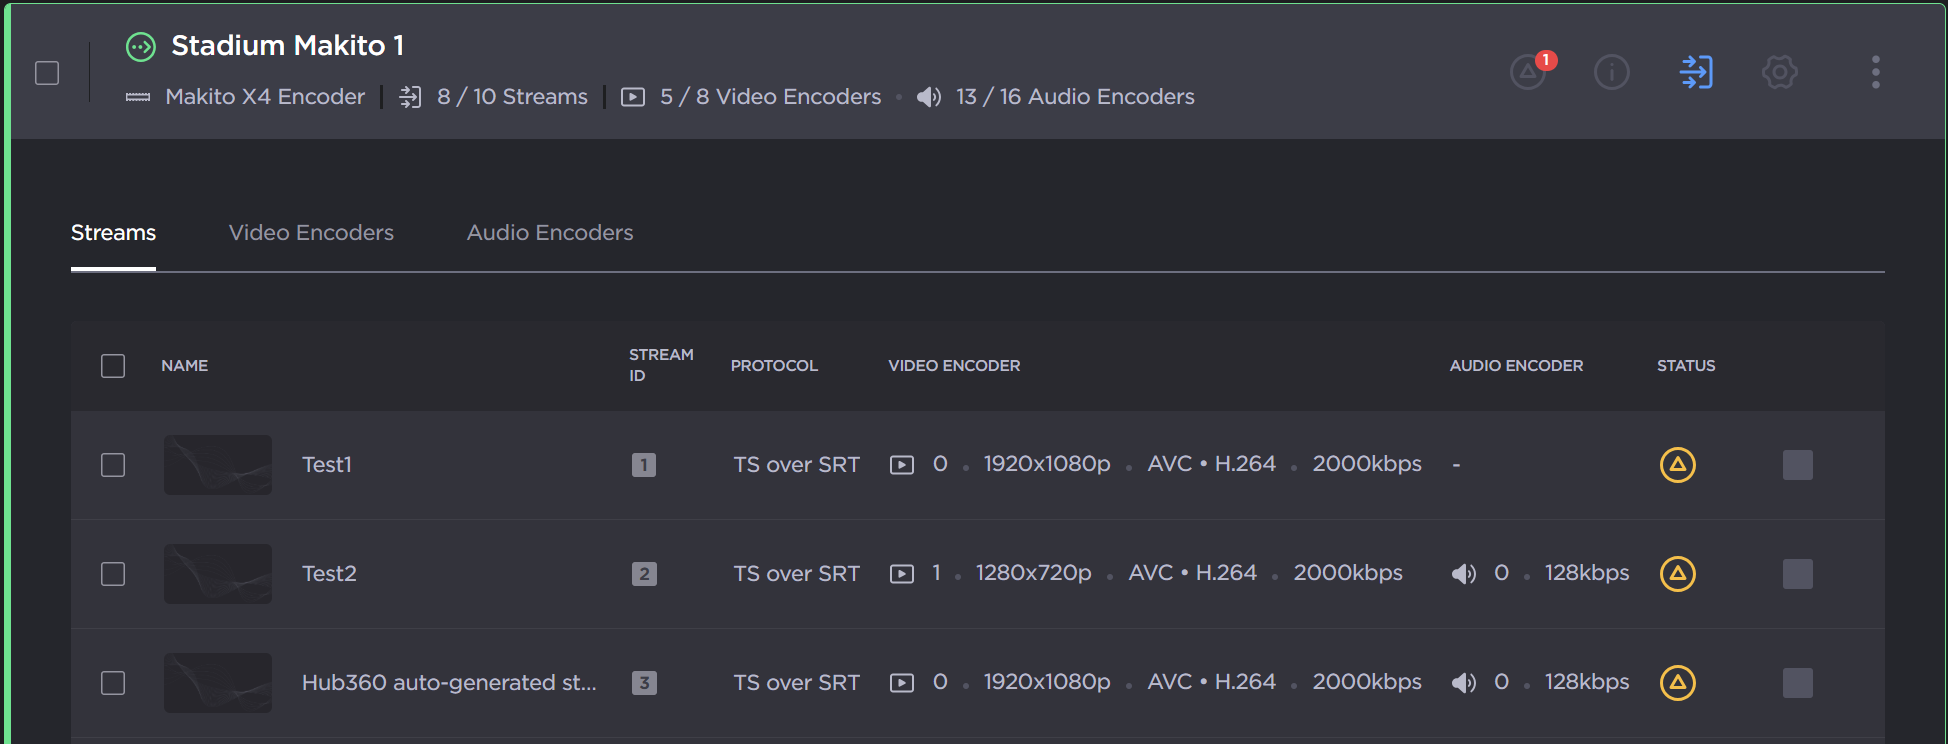Image resolution: width=1948 pixels, height=744 pixels.
Task: Click the Makito X4 Encoder device icon
Action: [x=138, y=97]
